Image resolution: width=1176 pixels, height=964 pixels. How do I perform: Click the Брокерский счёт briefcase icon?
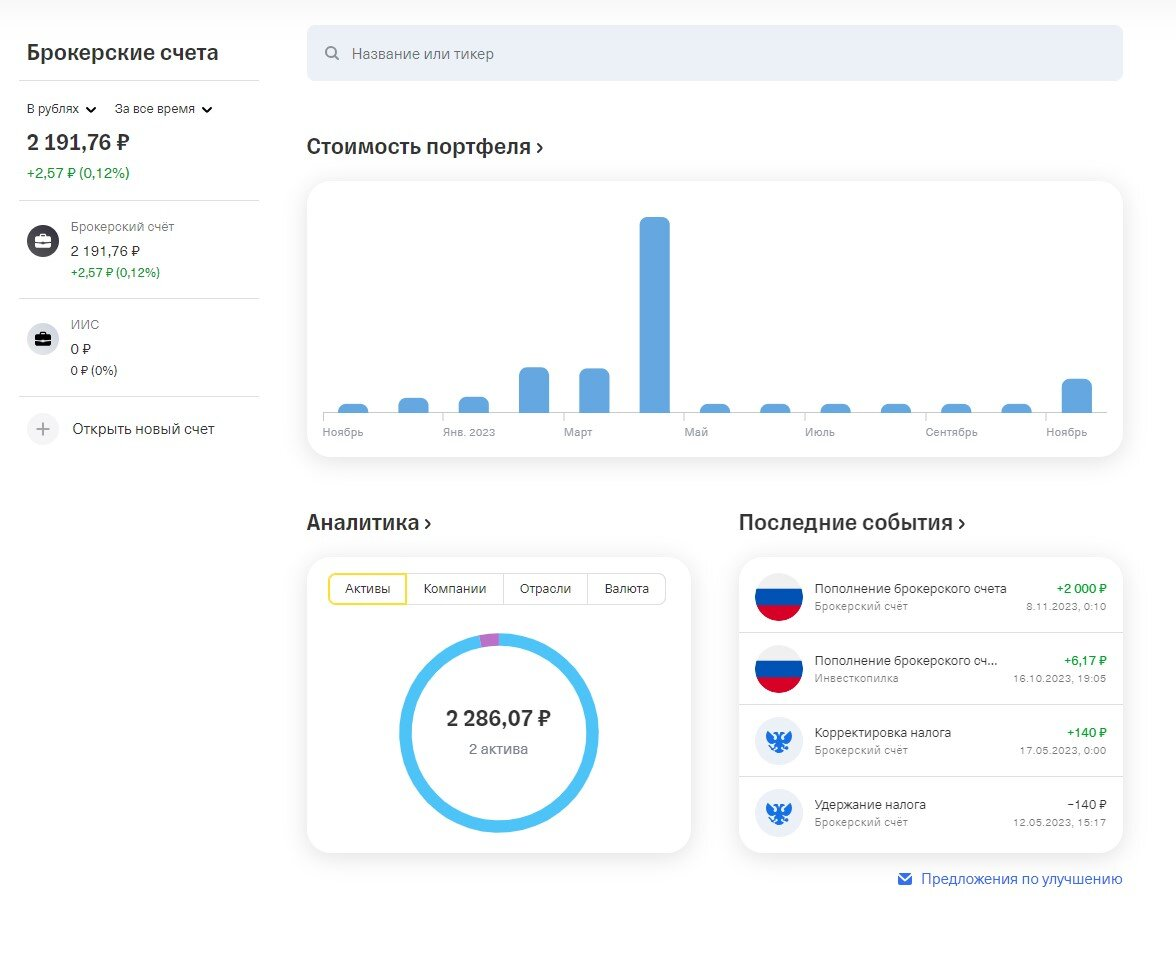coord(42,241)
